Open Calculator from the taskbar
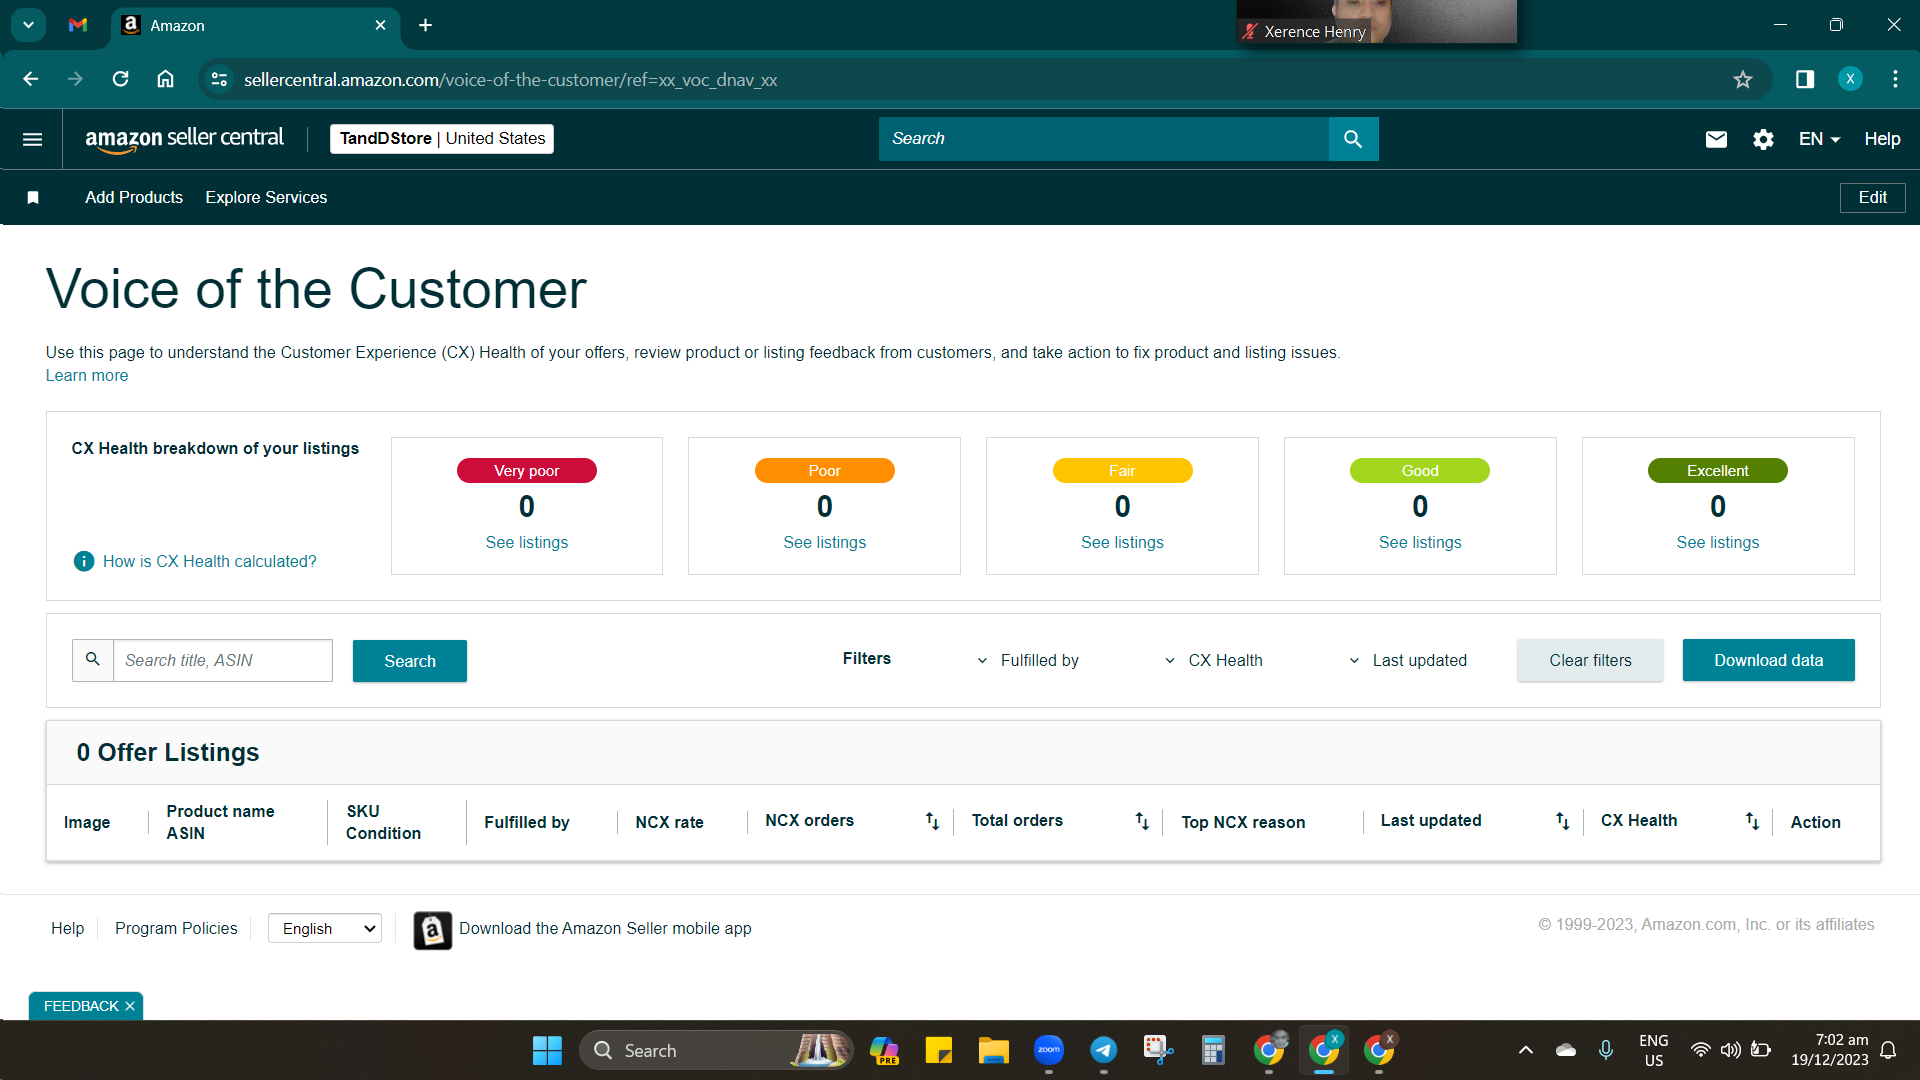Image resolution: width=1920 pixels, height=1080 pixels. tap(1213, 1050)
